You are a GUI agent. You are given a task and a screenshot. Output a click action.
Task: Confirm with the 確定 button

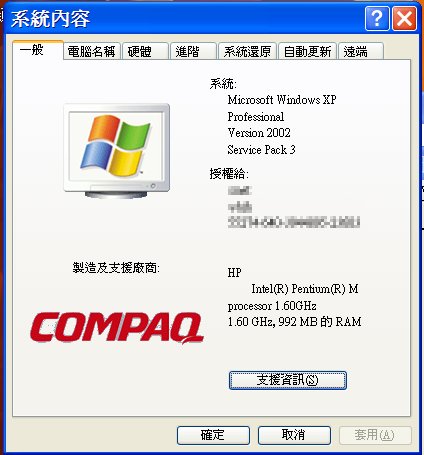[213, 435]
